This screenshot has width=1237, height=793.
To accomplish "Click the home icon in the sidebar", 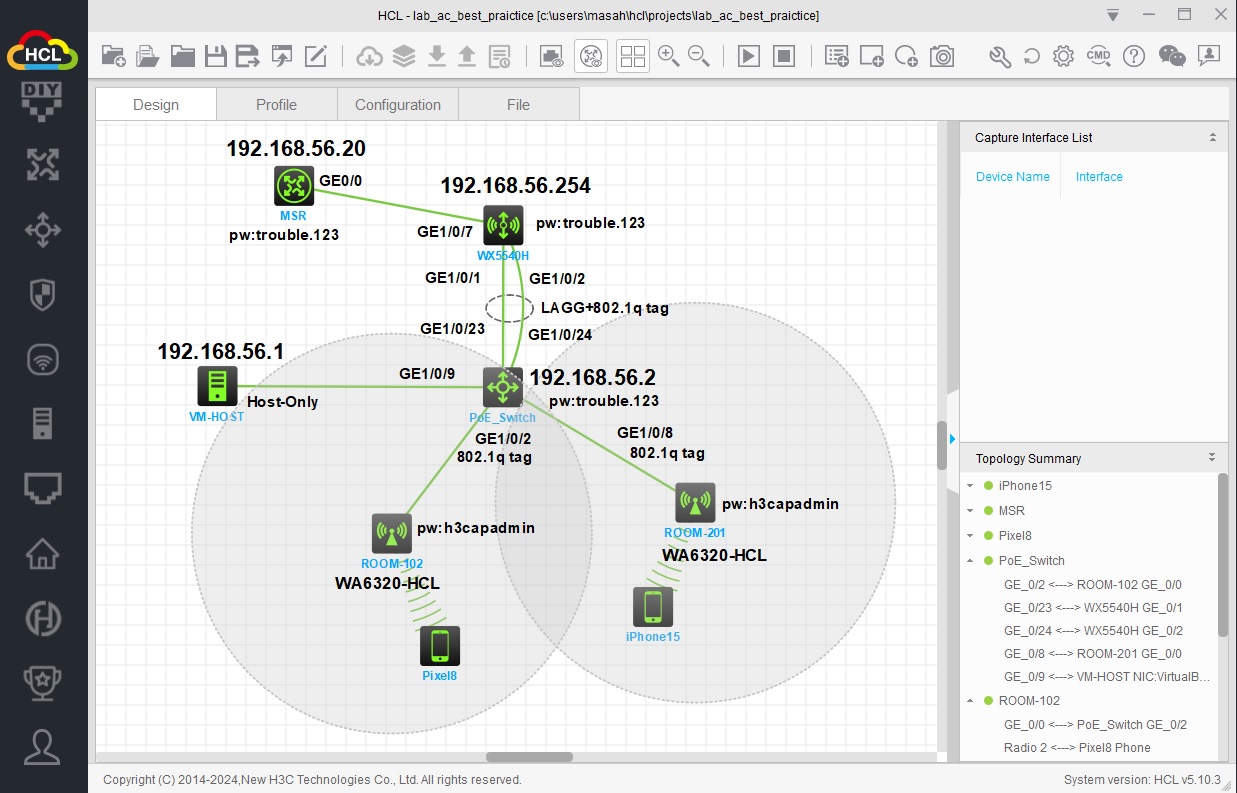I will [x=43, y=552].
